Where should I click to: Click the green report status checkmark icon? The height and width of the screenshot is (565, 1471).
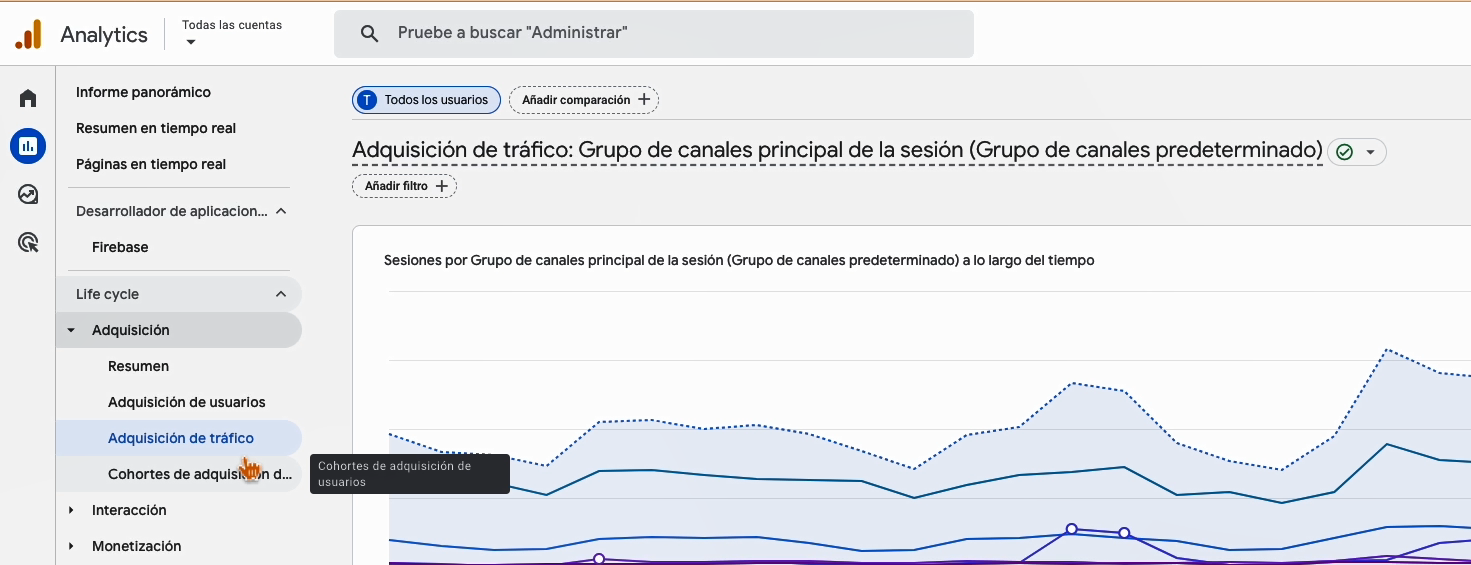coord(1344,152)
